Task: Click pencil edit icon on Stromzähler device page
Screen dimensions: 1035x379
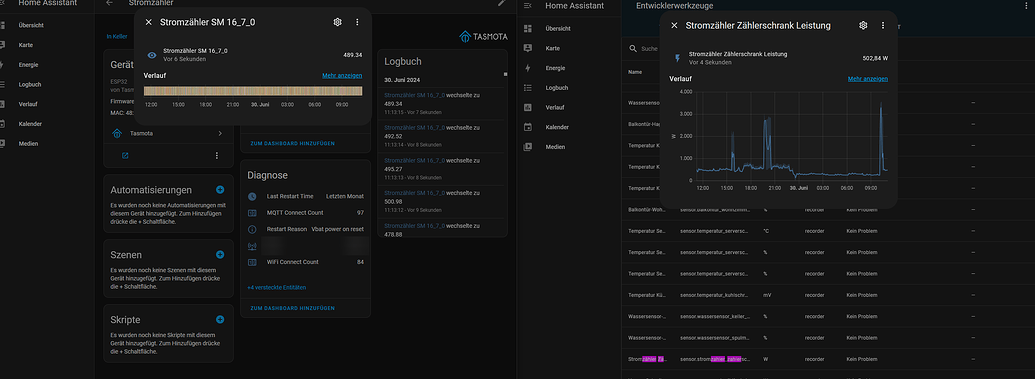Action: coord(502,3)
